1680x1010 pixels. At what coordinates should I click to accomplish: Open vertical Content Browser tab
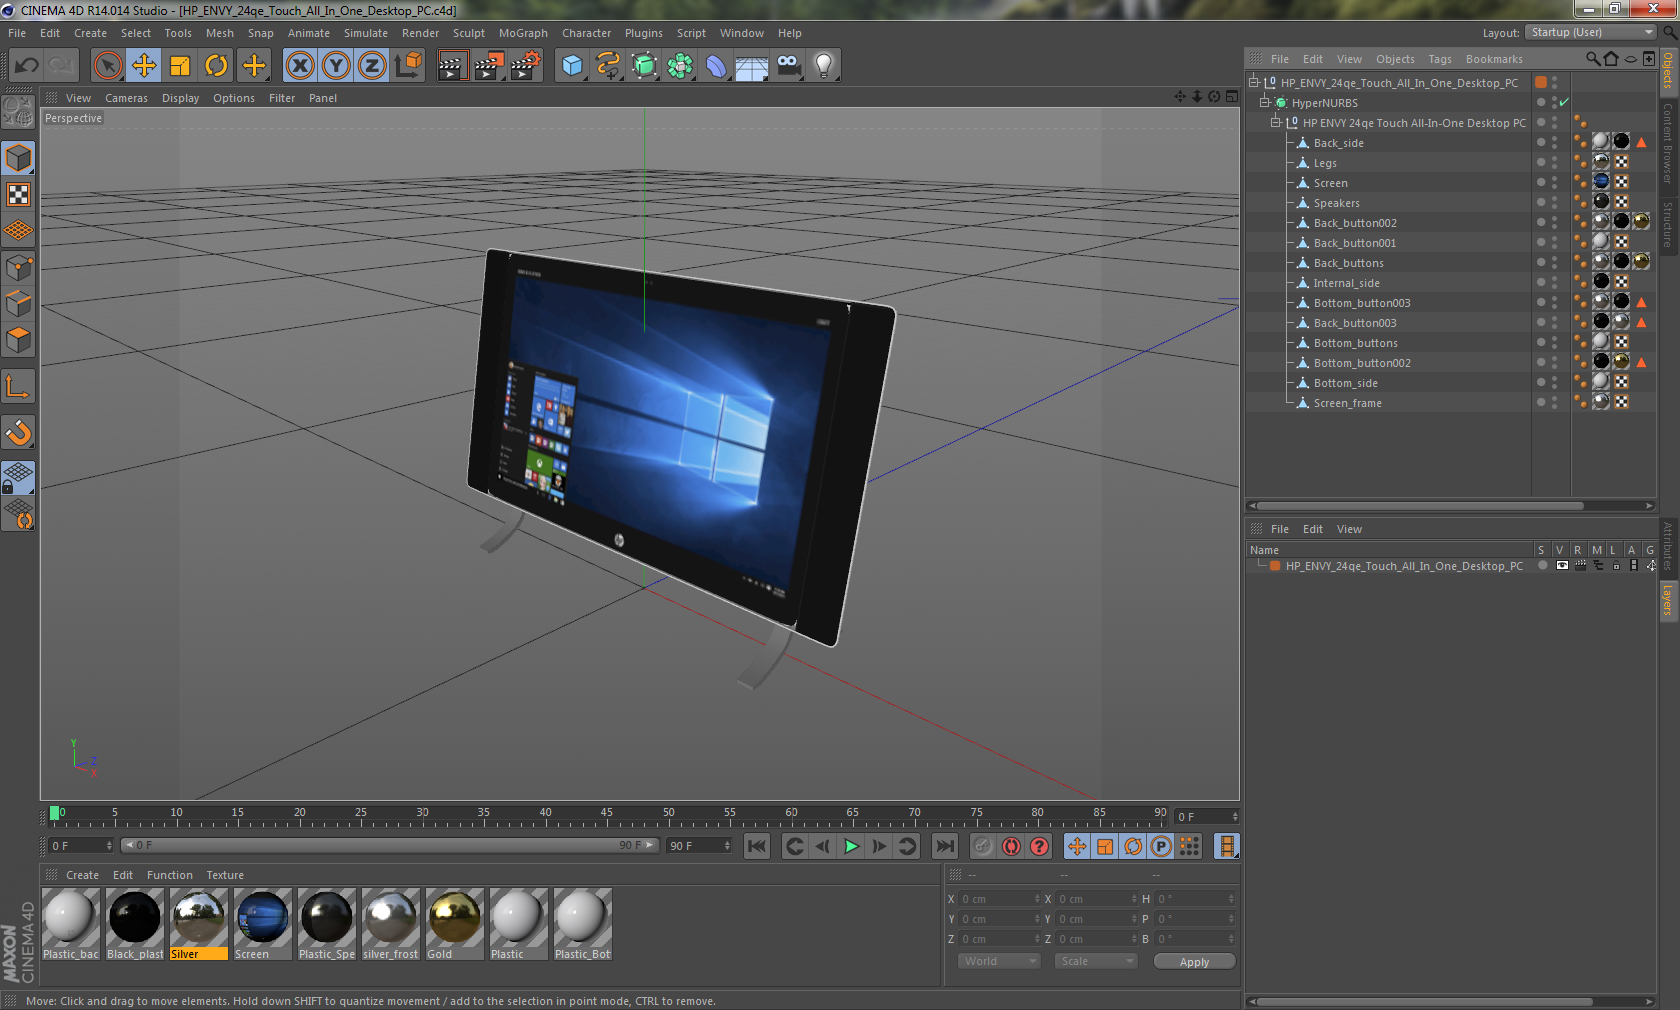coord(1668,143)
